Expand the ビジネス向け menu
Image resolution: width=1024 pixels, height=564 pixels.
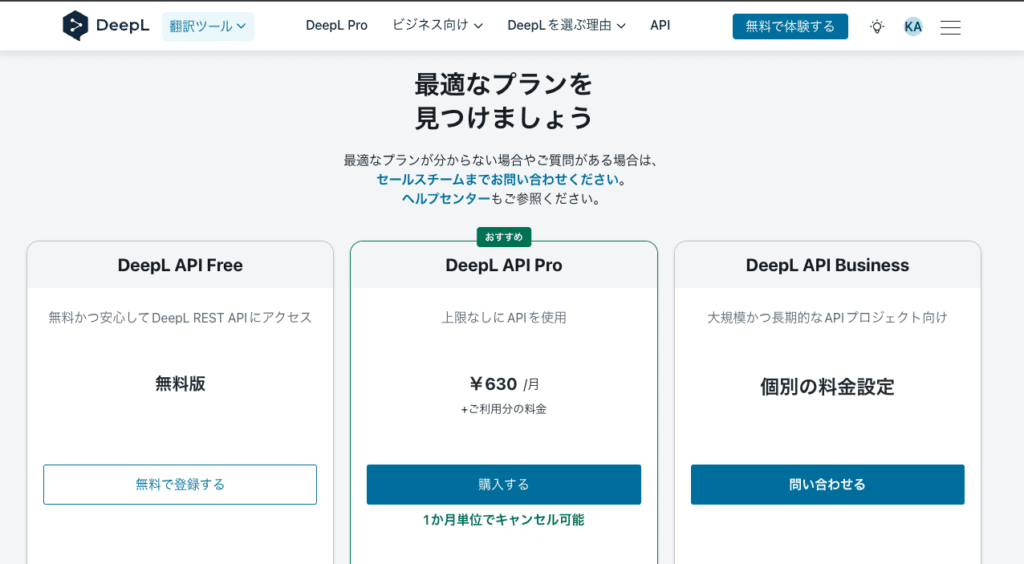[437, 25]
